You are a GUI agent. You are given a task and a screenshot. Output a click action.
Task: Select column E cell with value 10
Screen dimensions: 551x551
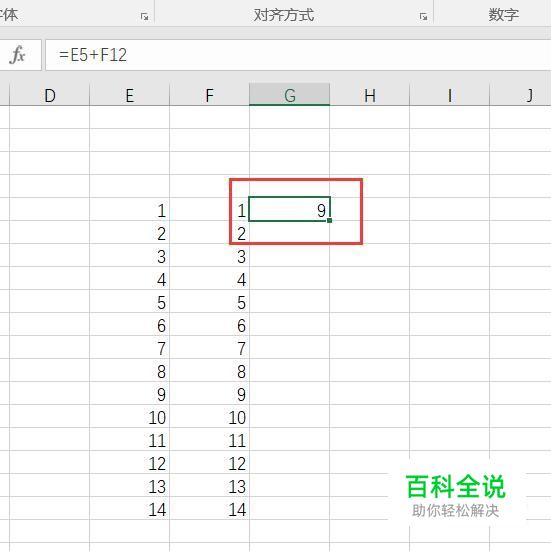point(130,416)
